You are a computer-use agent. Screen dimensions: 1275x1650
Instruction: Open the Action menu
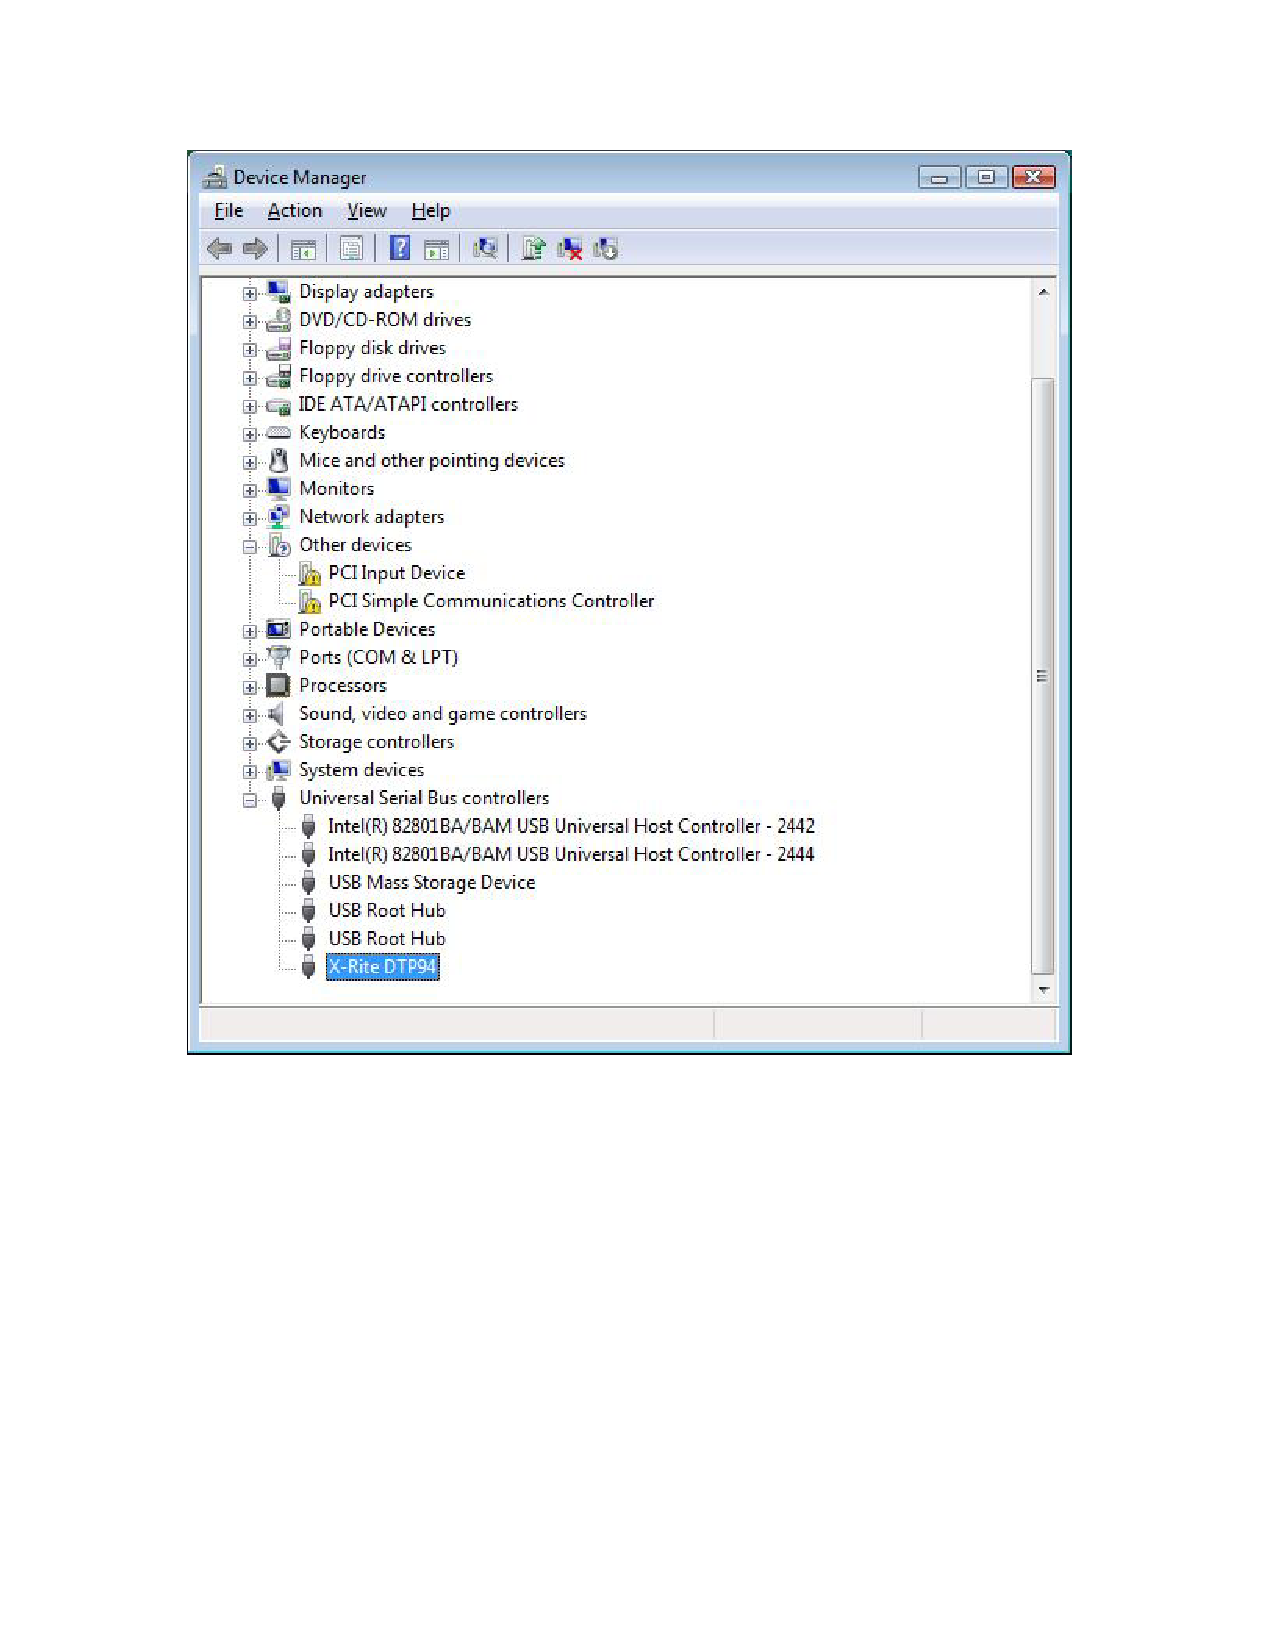tap(294, 211)
